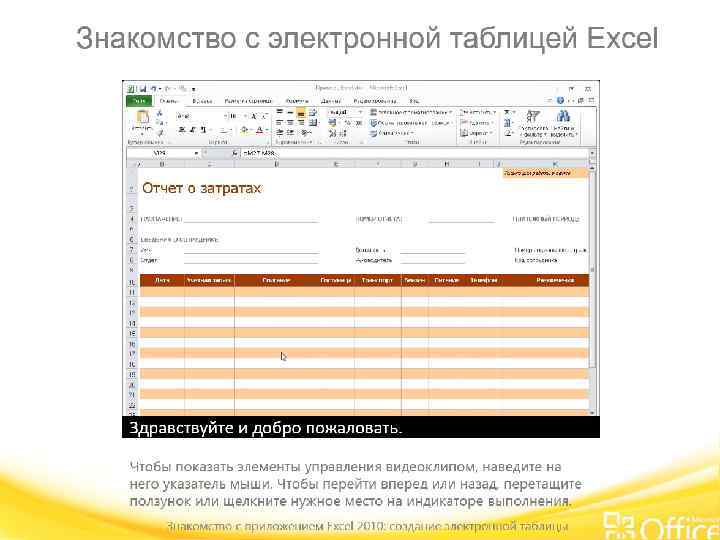Select the Top Align icon
The width and height of the screenshot is (720, 540).
pyautogui.click(x=280, y=112)
